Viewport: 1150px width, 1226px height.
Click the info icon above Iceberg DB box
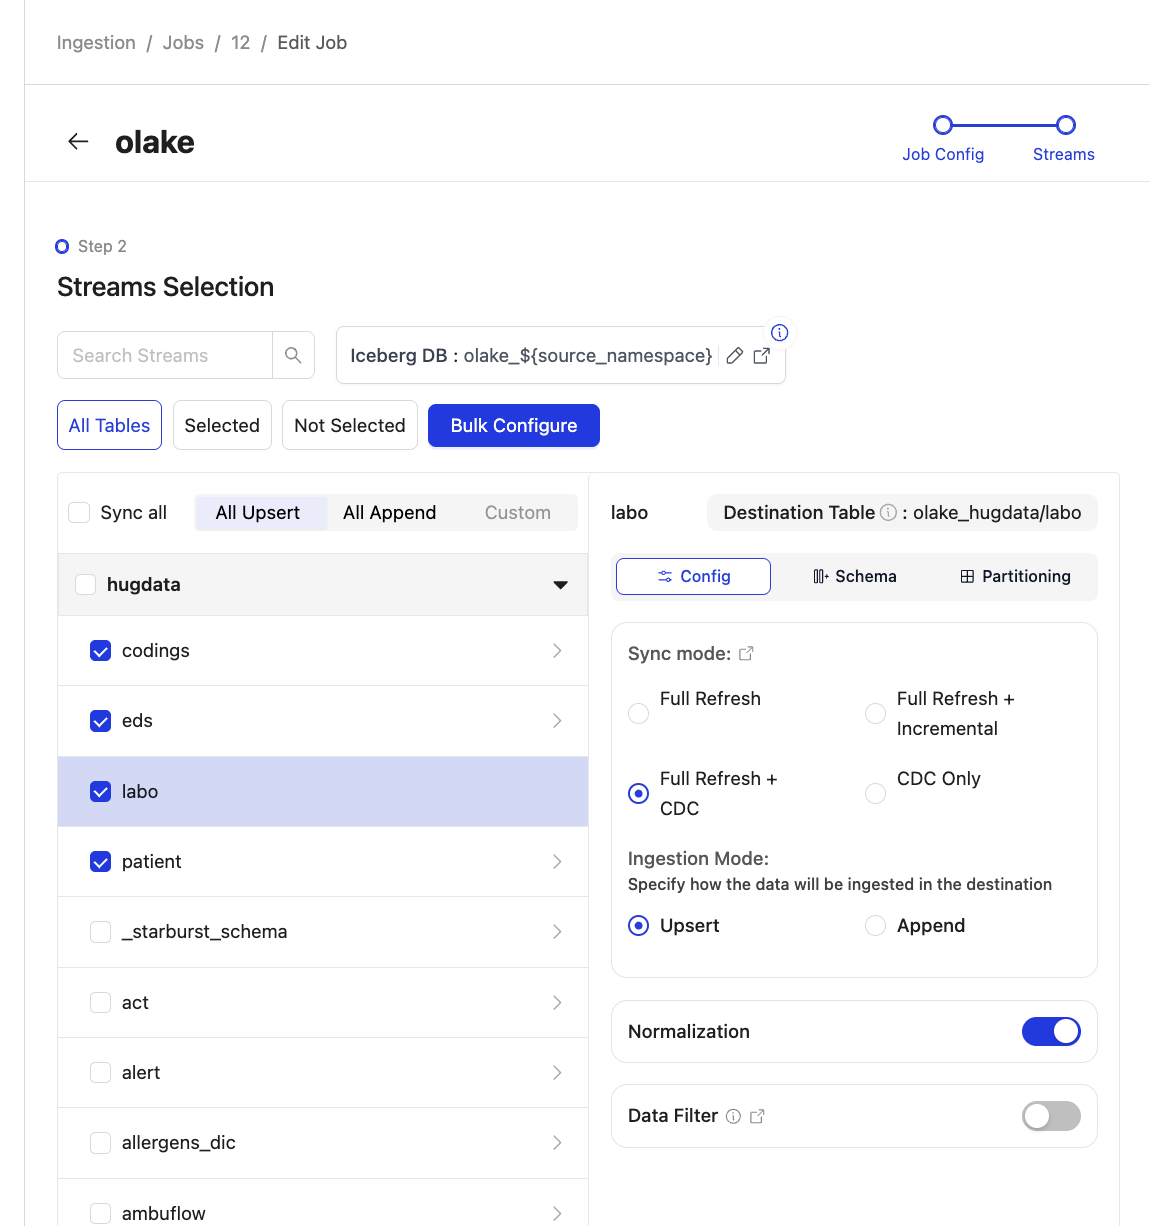(780, 333)
